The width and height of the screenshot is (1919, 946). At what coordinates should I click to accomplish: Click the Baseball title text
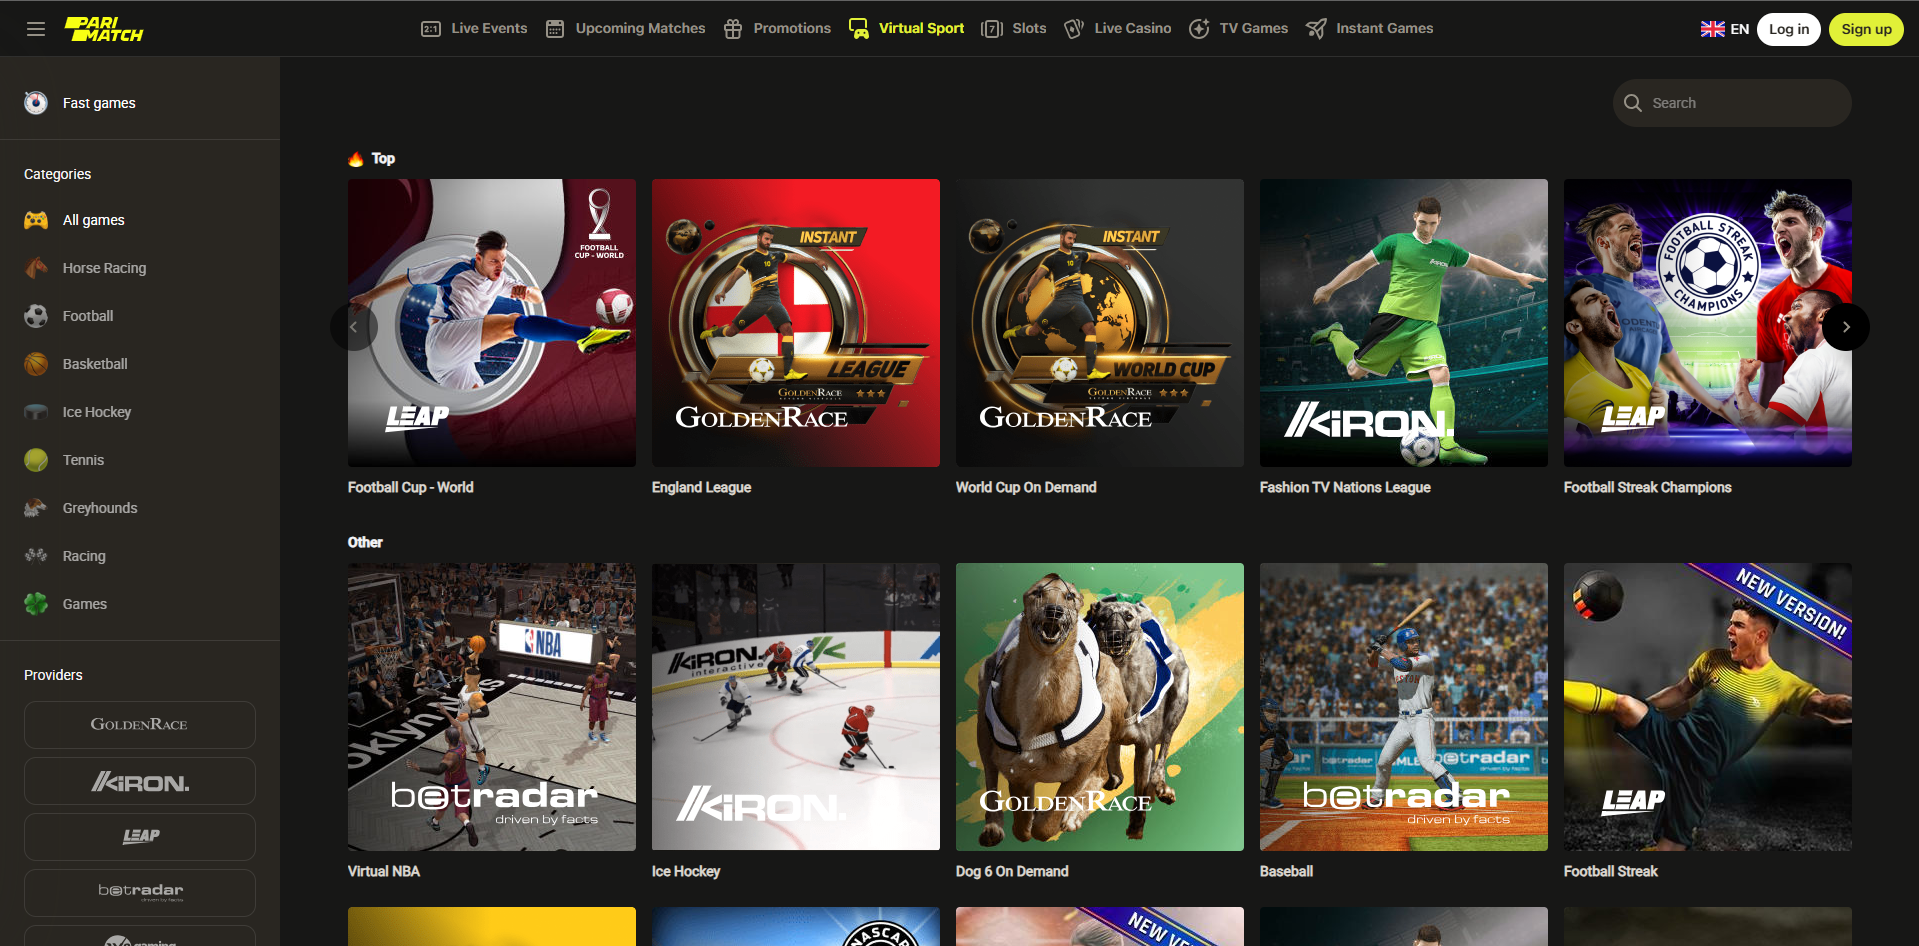point(1286,871)
